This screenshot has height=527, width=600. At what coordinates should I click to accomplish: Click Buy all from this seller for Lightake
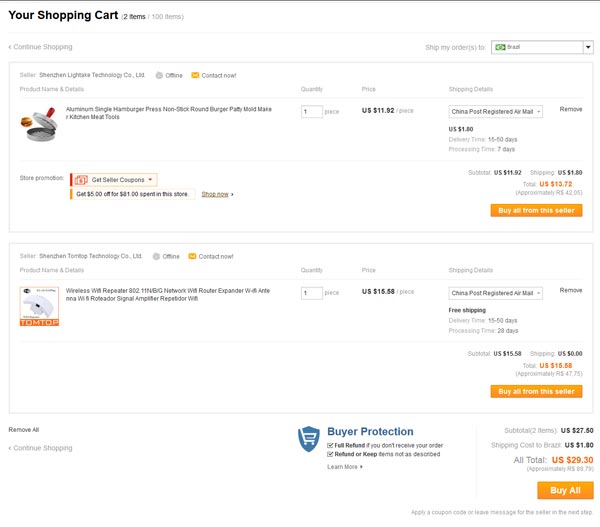(536, 210)
